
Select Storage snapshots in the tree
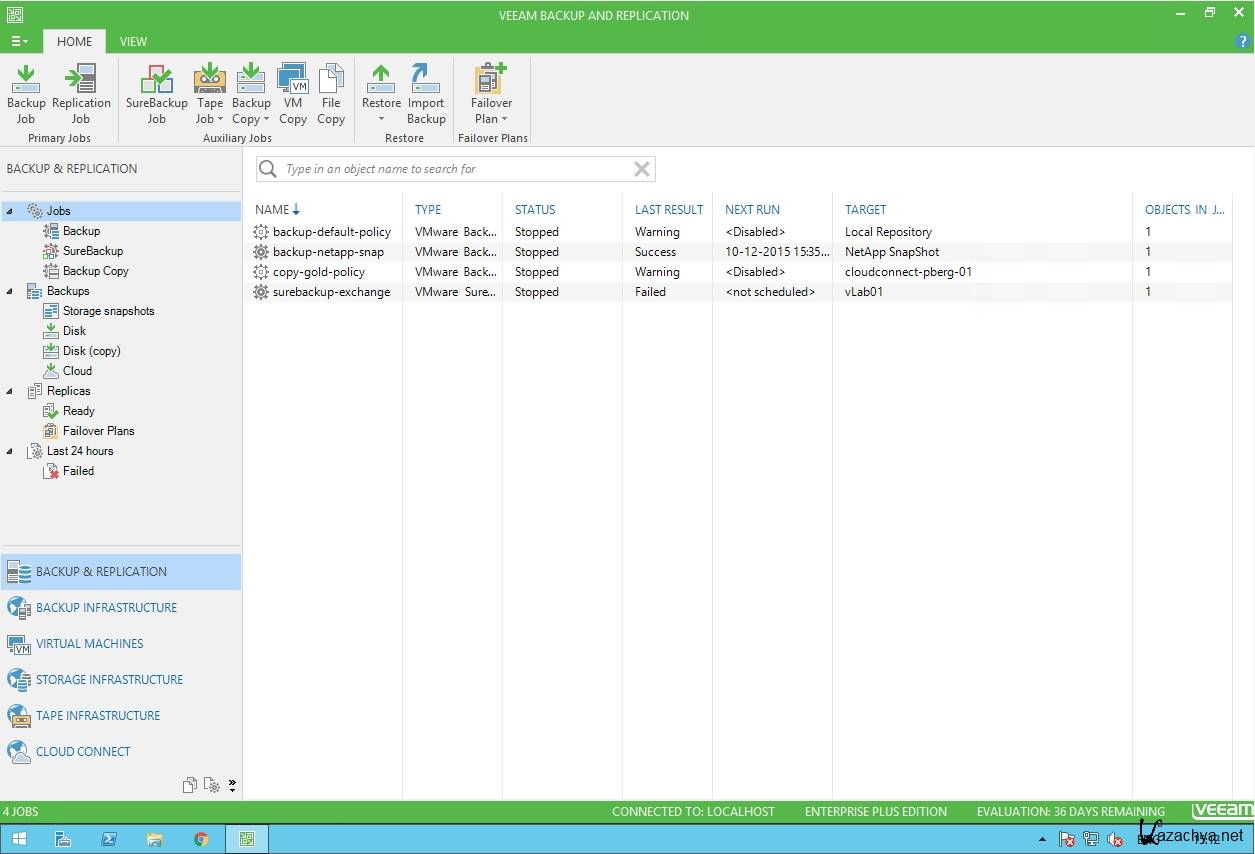coord(108,311)
